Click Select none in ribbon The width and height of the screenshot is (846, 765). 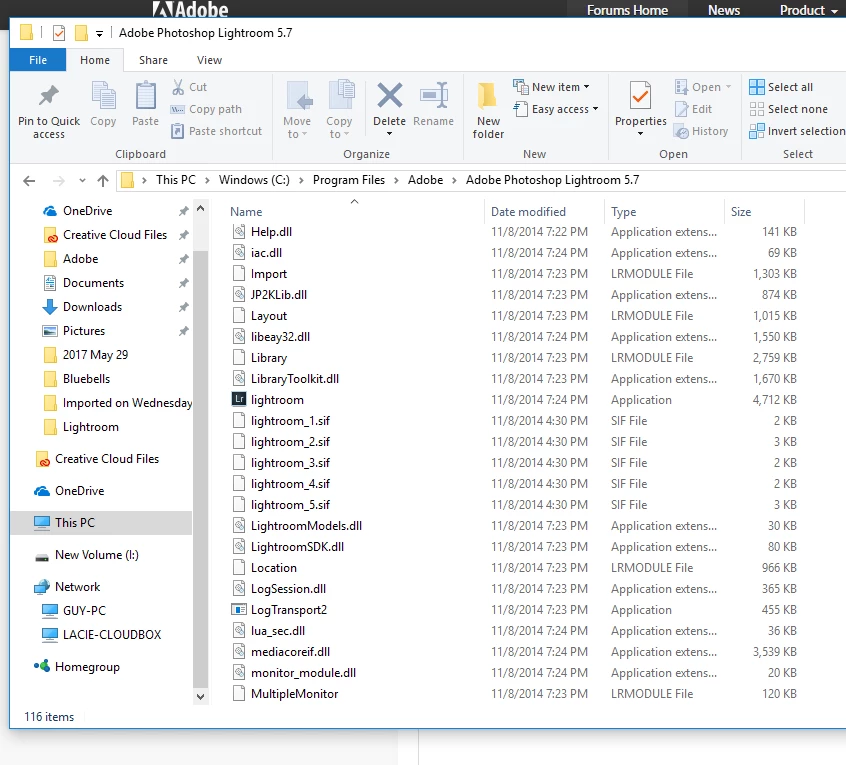click(x=788, y=109)
